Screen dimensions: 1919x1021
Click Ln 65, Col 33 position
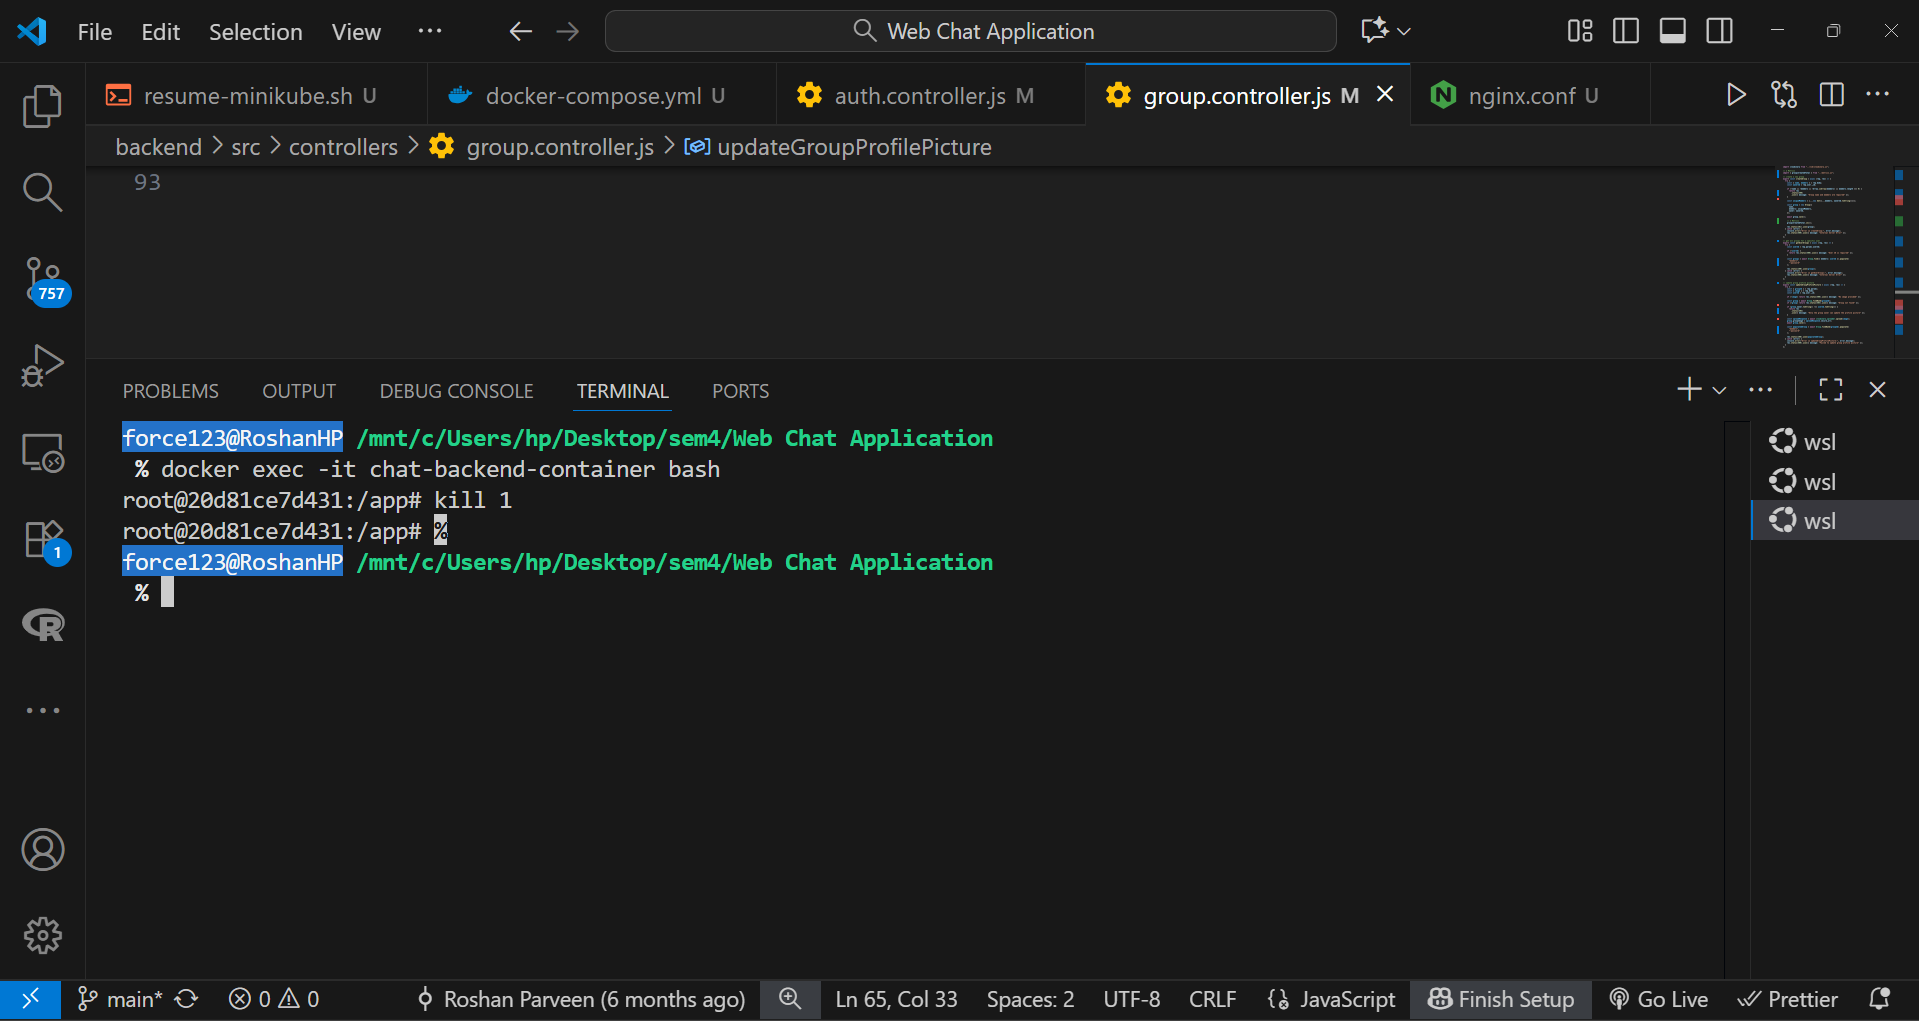896,999
